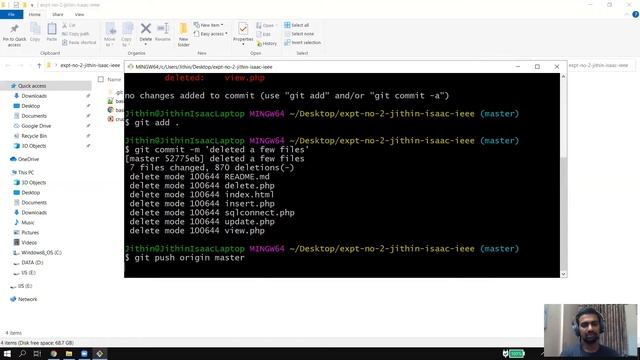The image size is (640, 360).
Task: Select This PC in navigation pane
Action: pos(26,173)
